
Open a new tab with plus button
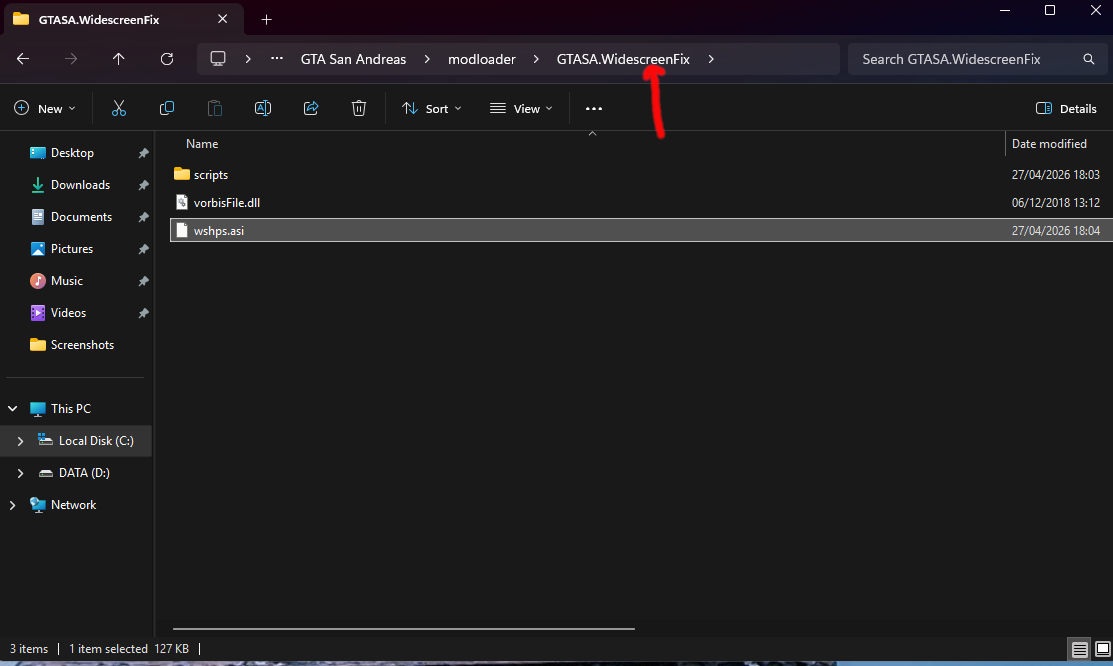pyautogui.click(x=266, y=19)
